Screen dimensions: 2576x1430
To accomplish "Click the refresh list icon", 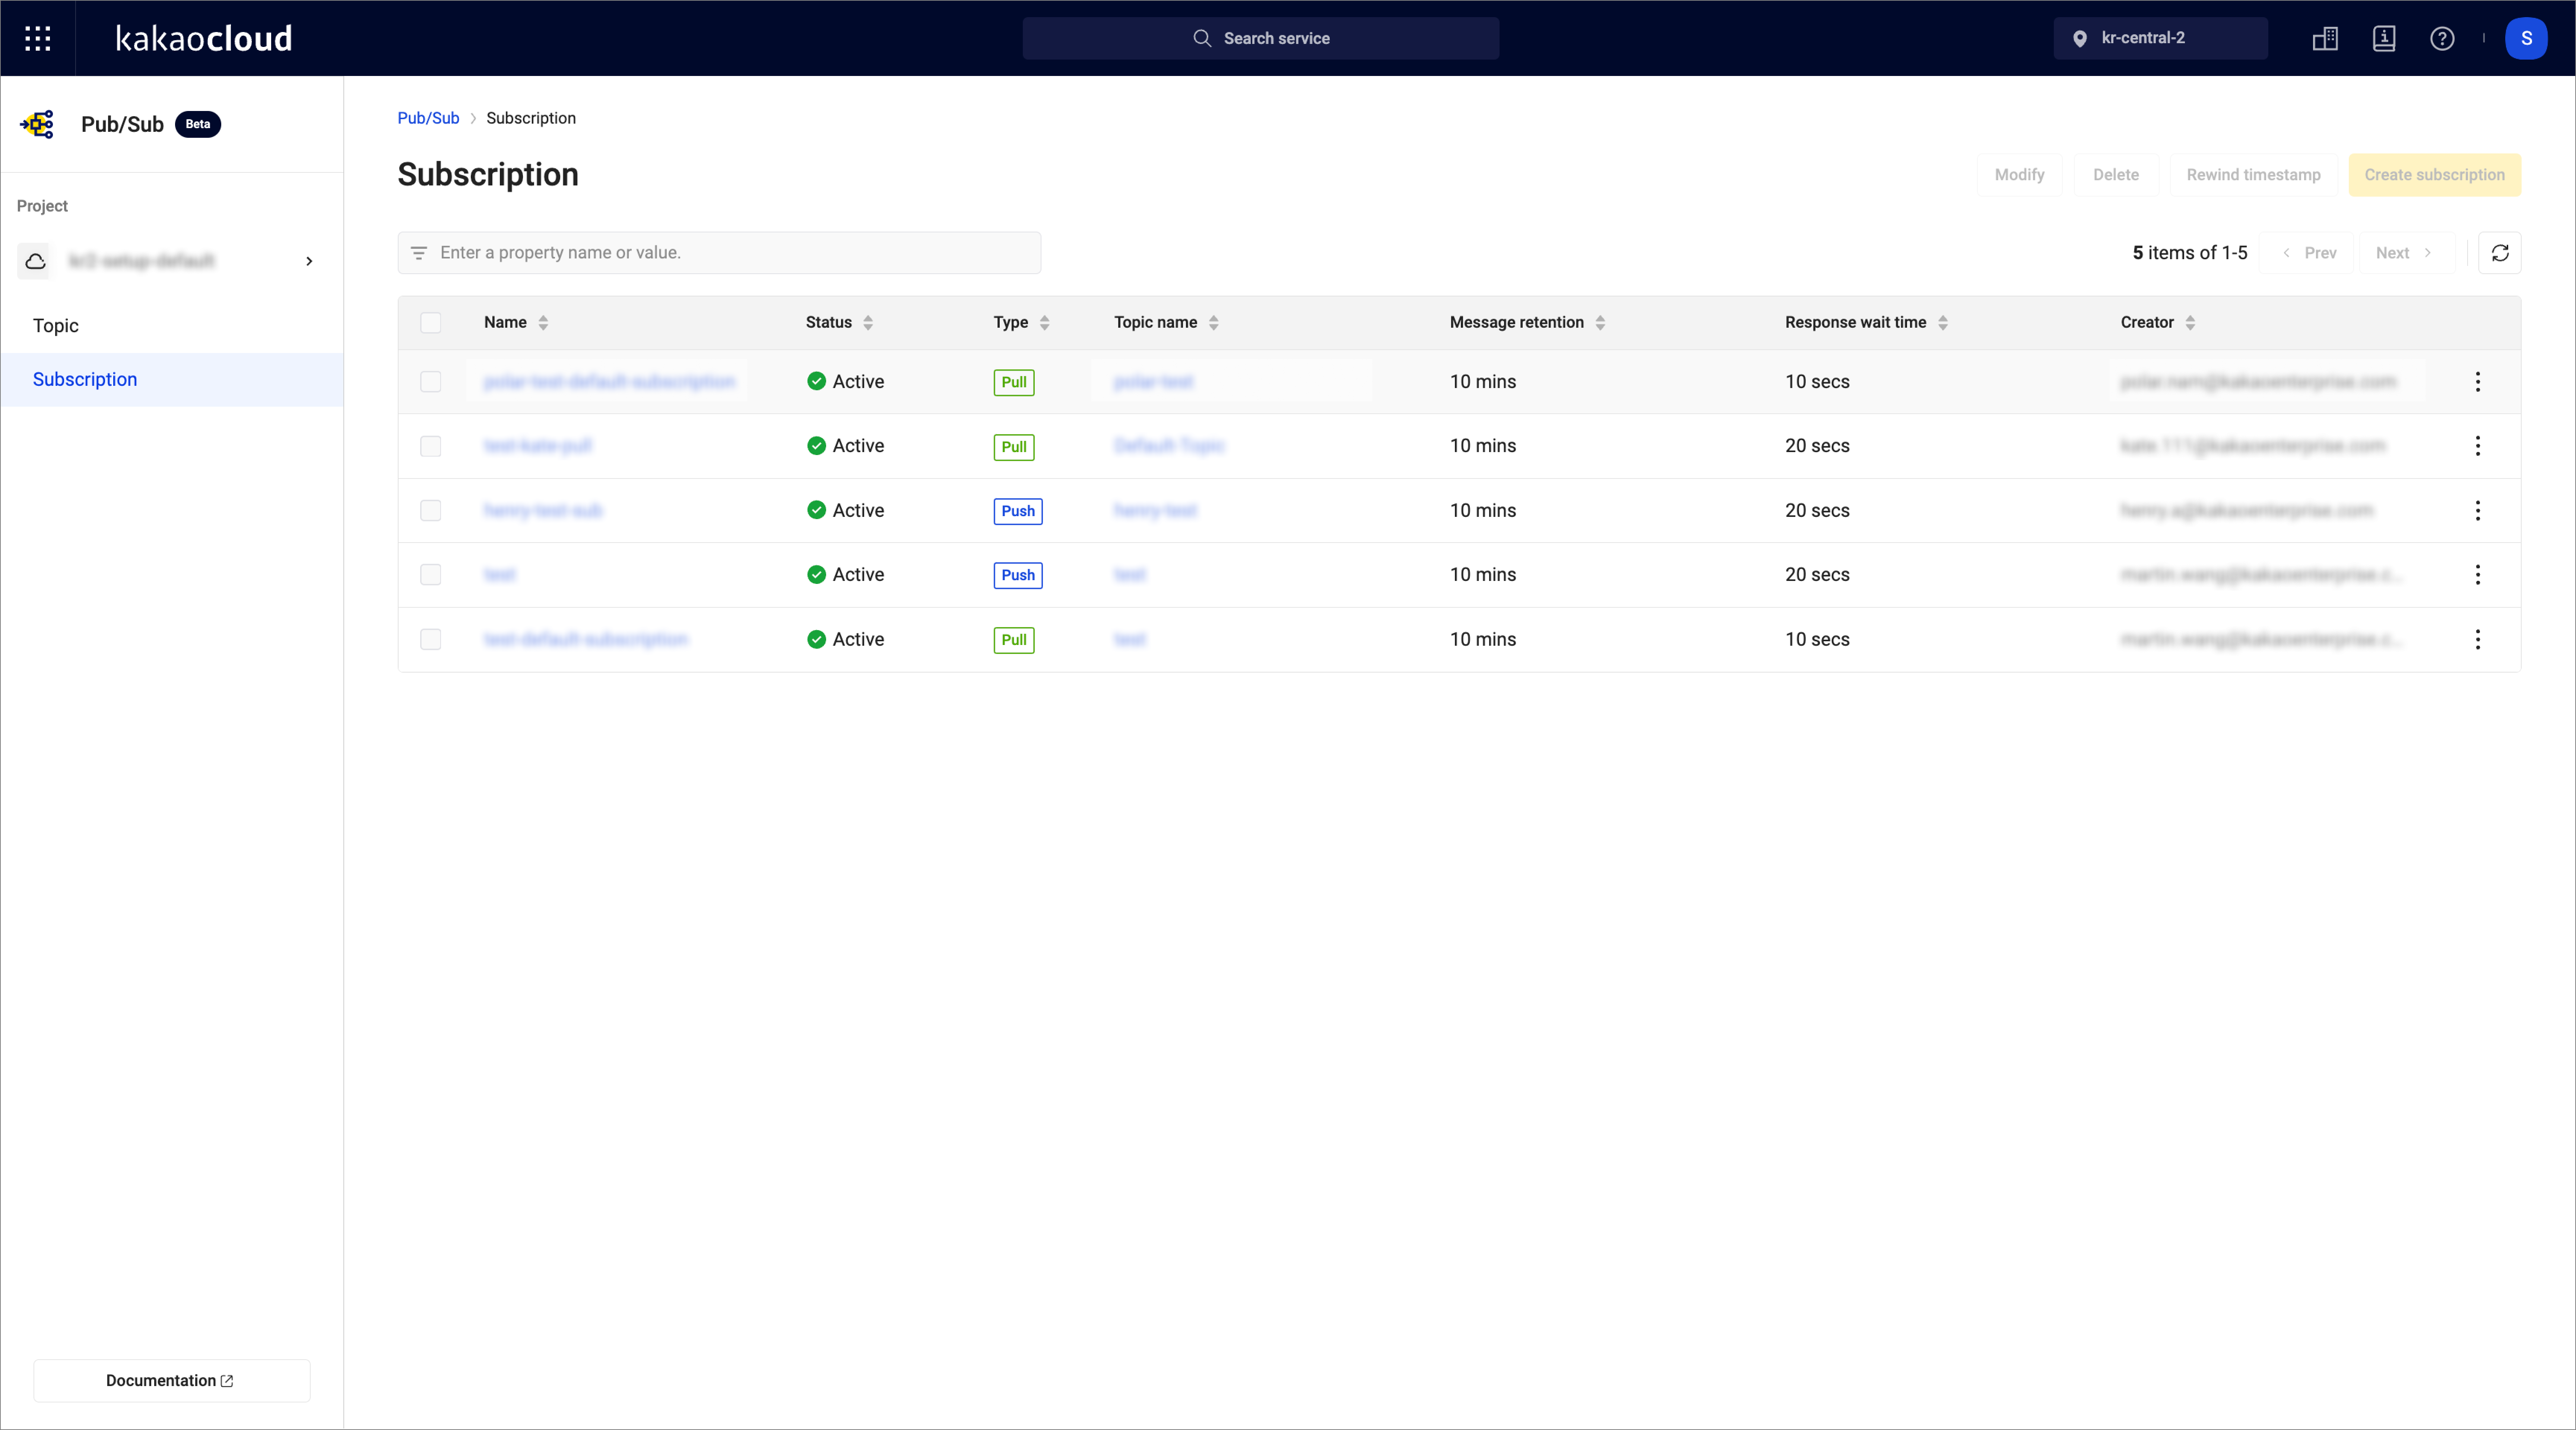I will pyautogui.click(x=2500, y=253).
